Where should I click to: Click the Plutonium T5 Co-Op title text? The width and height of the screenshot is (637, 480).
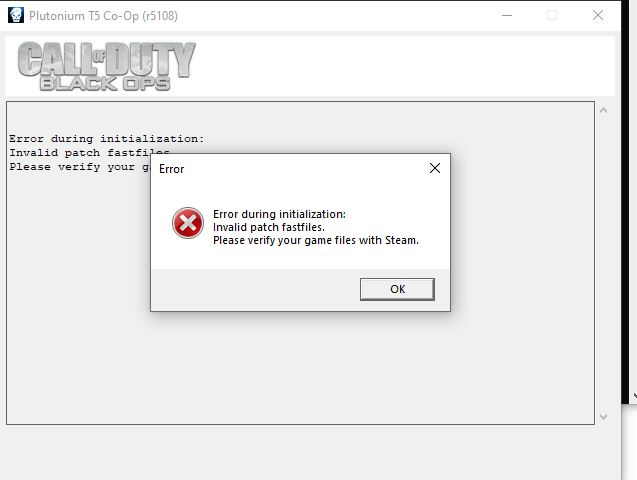click(104, 16)
